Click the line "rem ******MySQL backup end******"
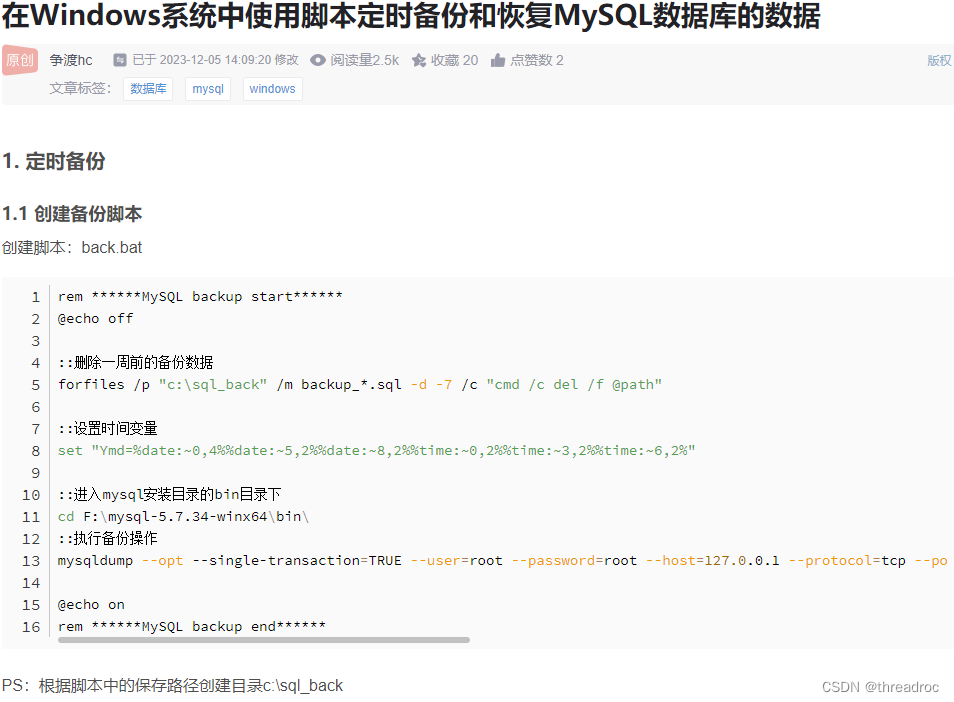Screen dimensions: 954x702 click(192, 627)
